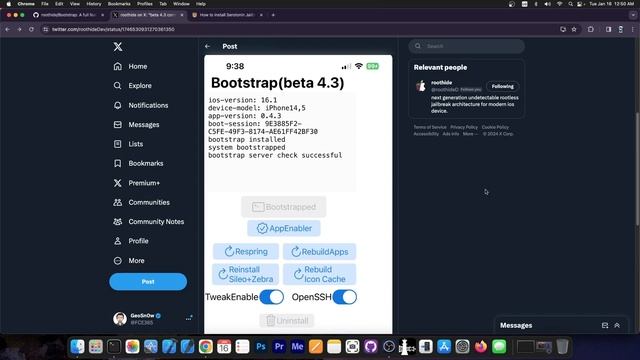Open Firefox from the Dock
Screen dimensions: 640x360
(x=480, y=347)
